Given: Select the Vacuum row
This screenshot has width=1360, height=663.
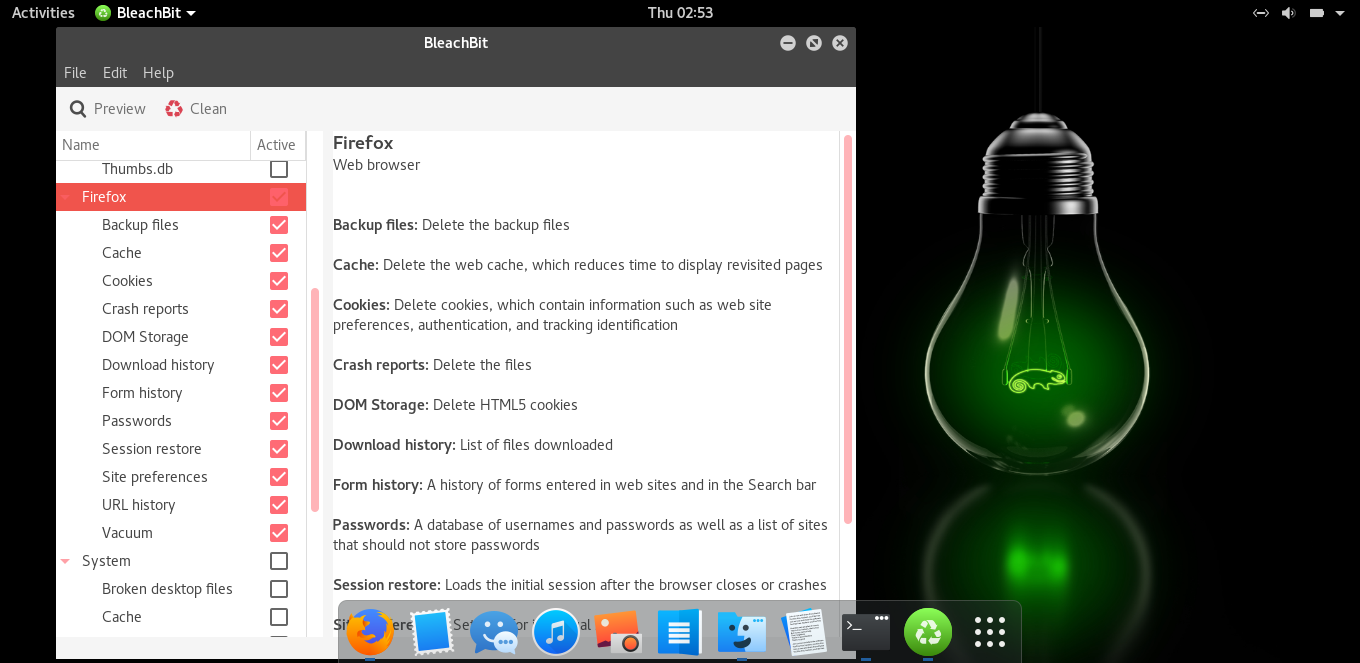Looking at the screenshot, I should click(181, 533).
